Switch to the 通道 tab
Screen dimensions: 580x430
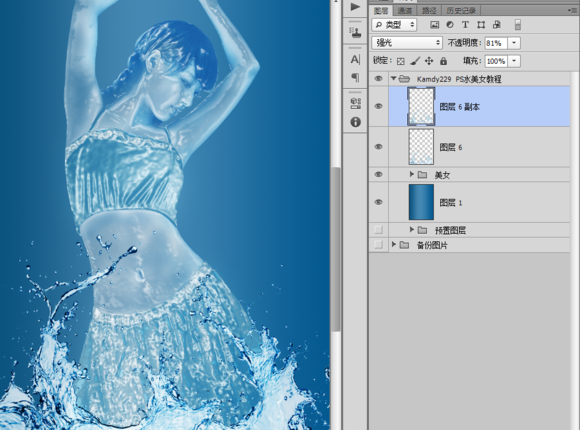tap(405, 11)
